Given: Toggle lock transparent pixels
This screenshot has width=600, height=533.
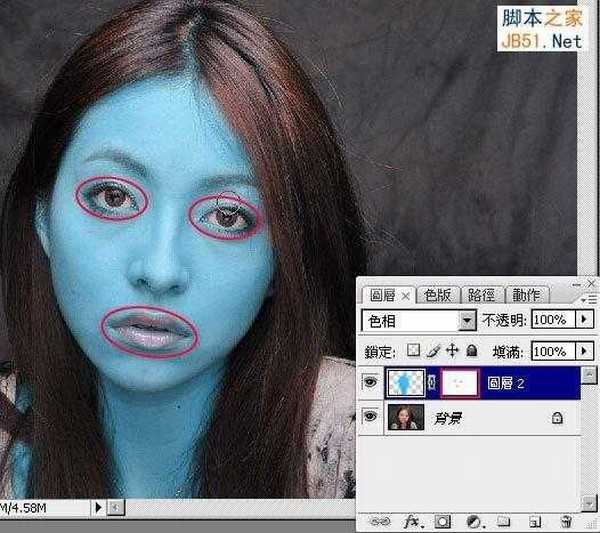Looking at the screenshot, I should click(415, 351).
